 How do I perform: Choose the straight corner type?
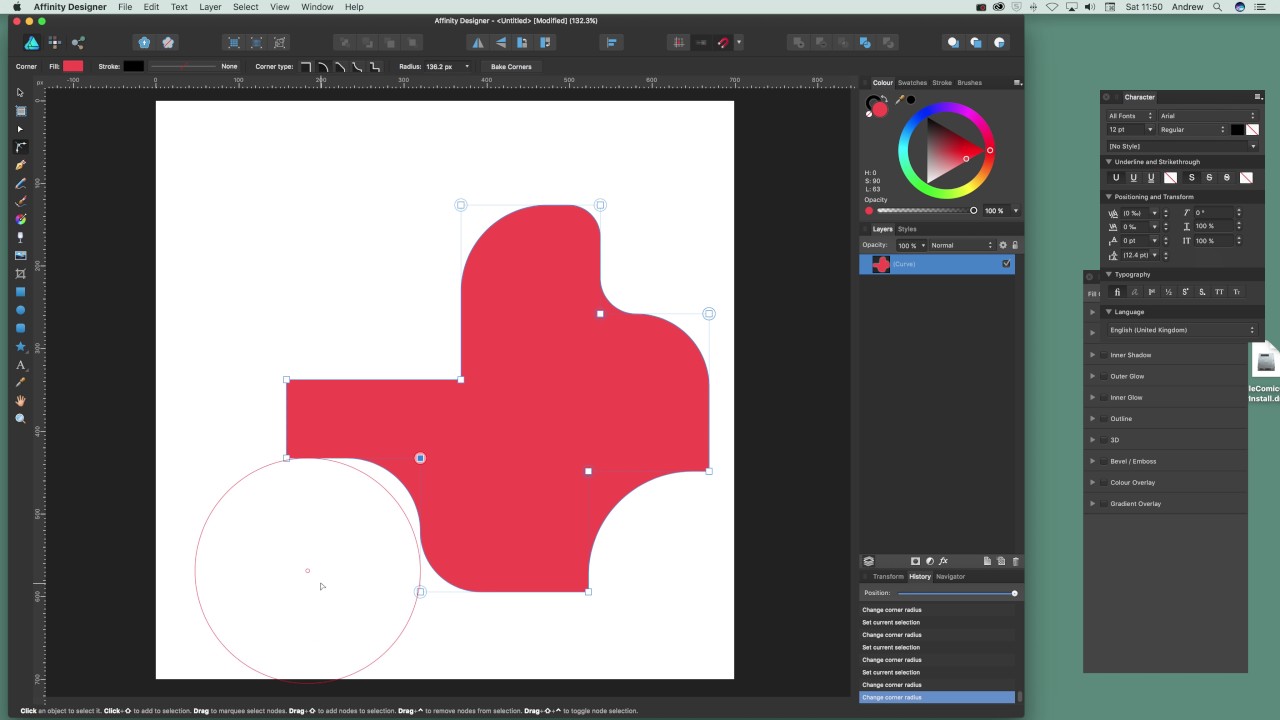click(340, 66)
